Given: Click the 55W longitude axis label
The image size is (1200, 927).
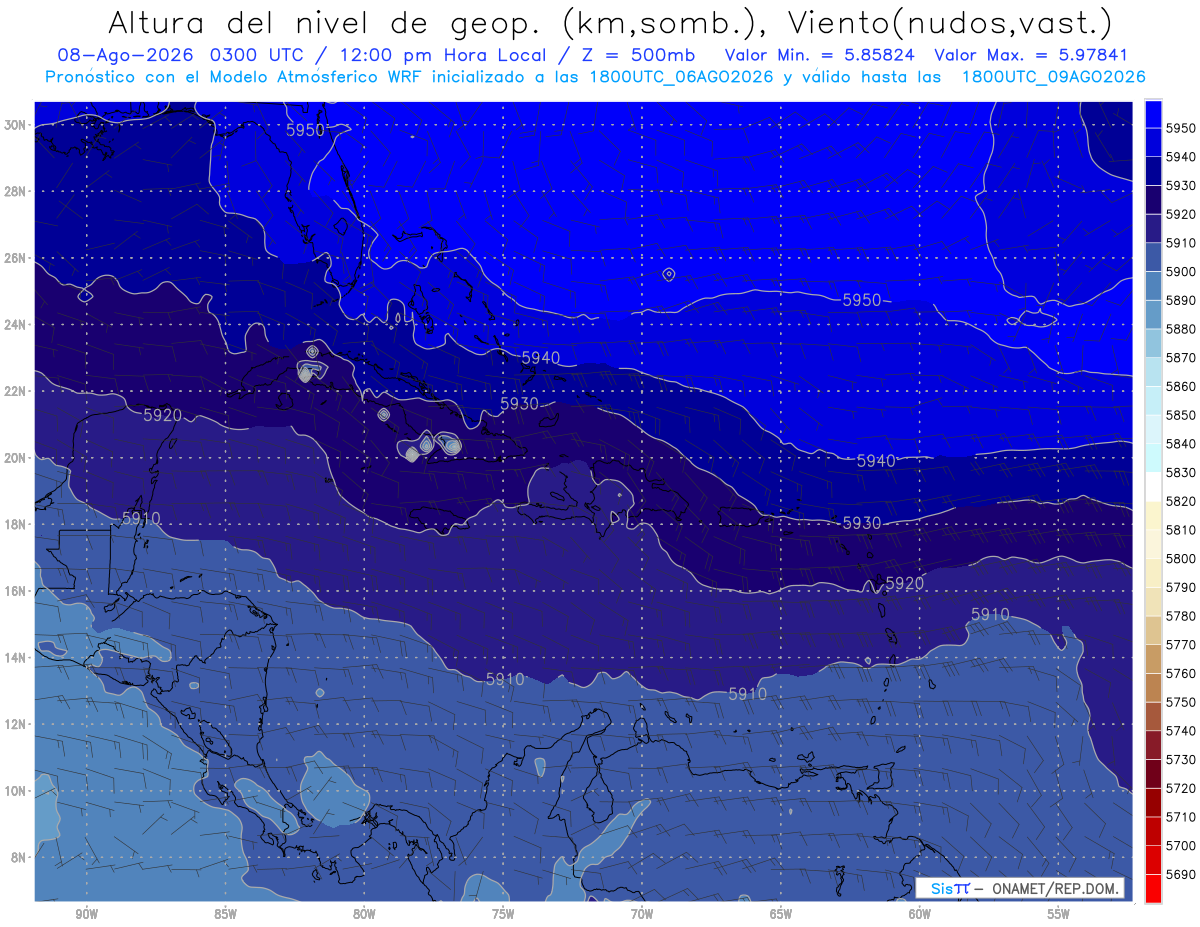Looking at the screenshot, I should 1059,914.
